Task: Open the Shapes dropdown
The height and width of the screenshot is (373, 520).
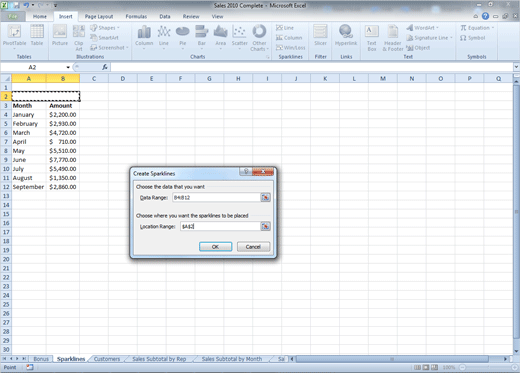Action: pos(105,28)
